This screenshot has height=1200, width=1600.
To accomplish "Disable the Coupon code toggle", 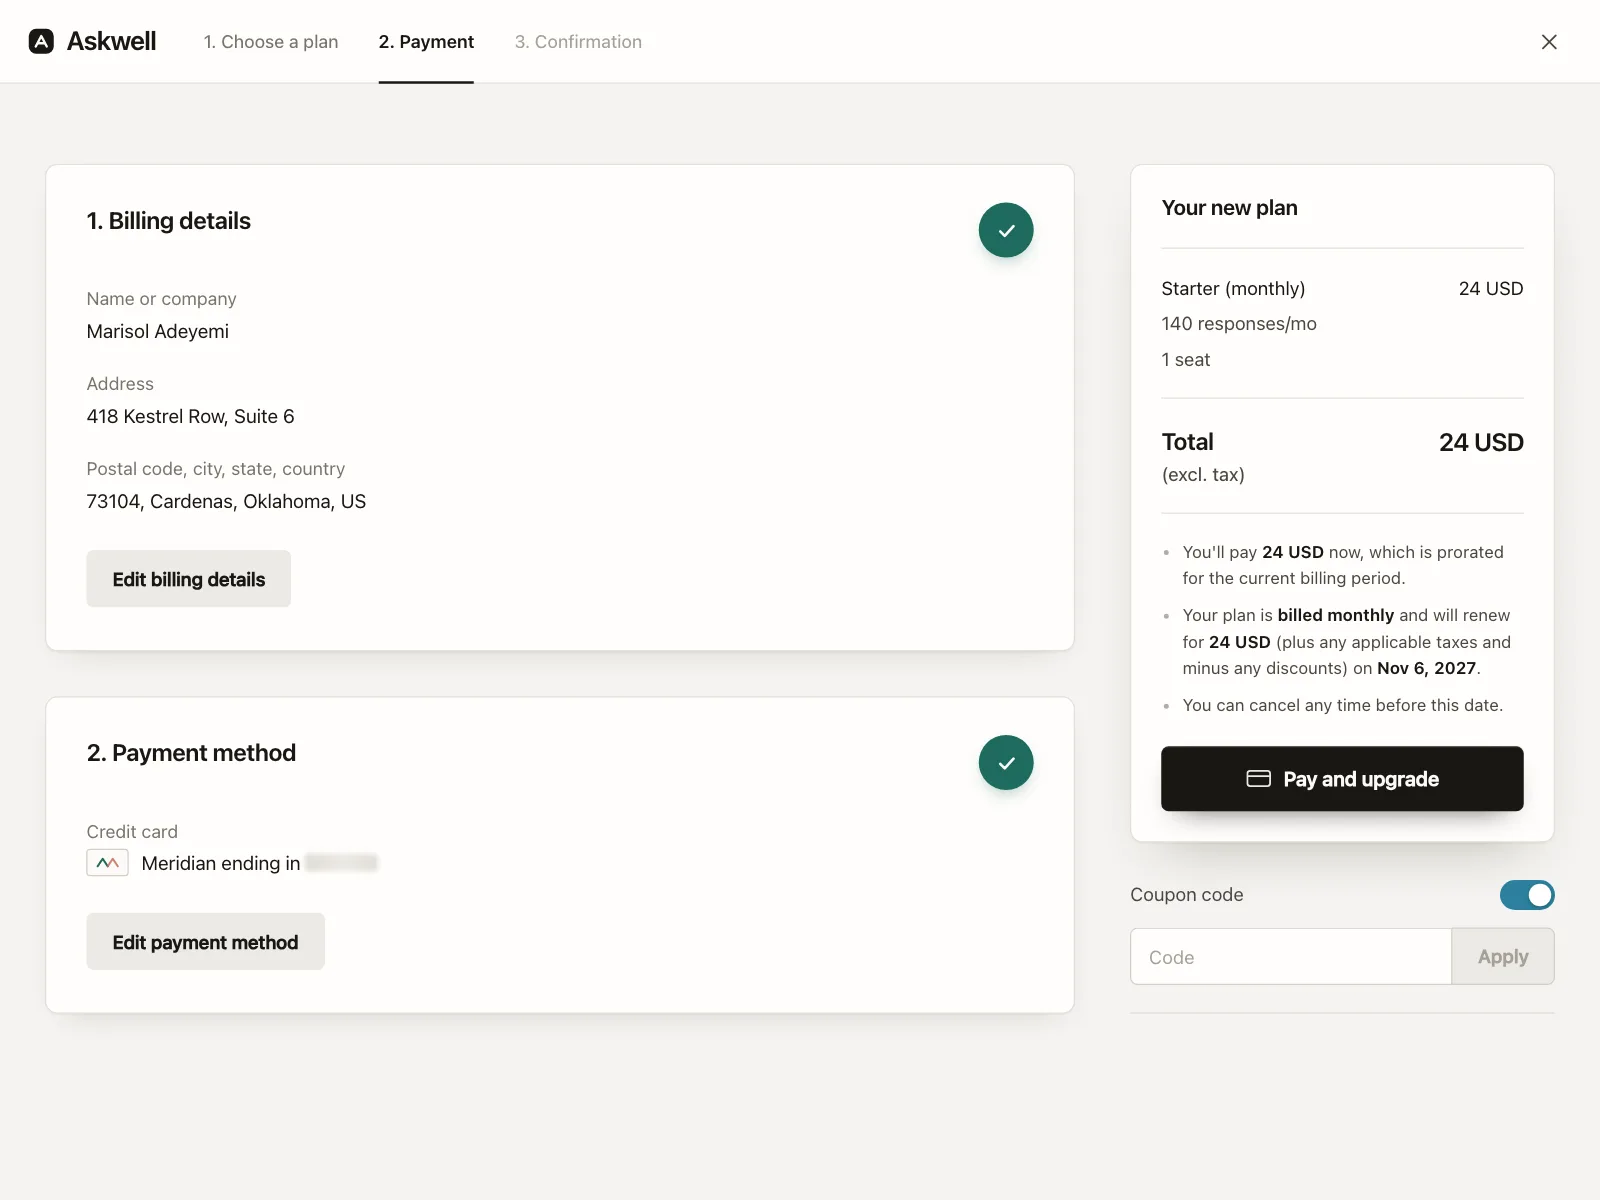I will [x=1527, y=895].
